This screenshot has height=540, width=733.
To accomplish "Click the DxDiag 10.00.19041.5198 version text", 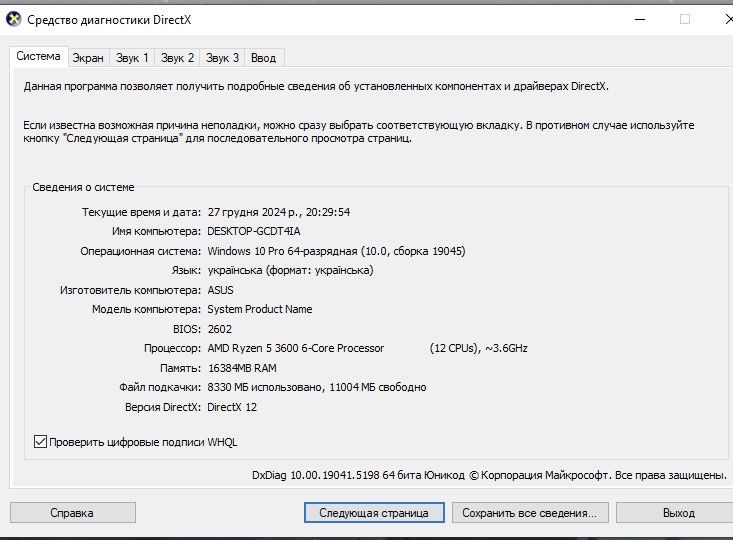I will (x=489, y=475).
